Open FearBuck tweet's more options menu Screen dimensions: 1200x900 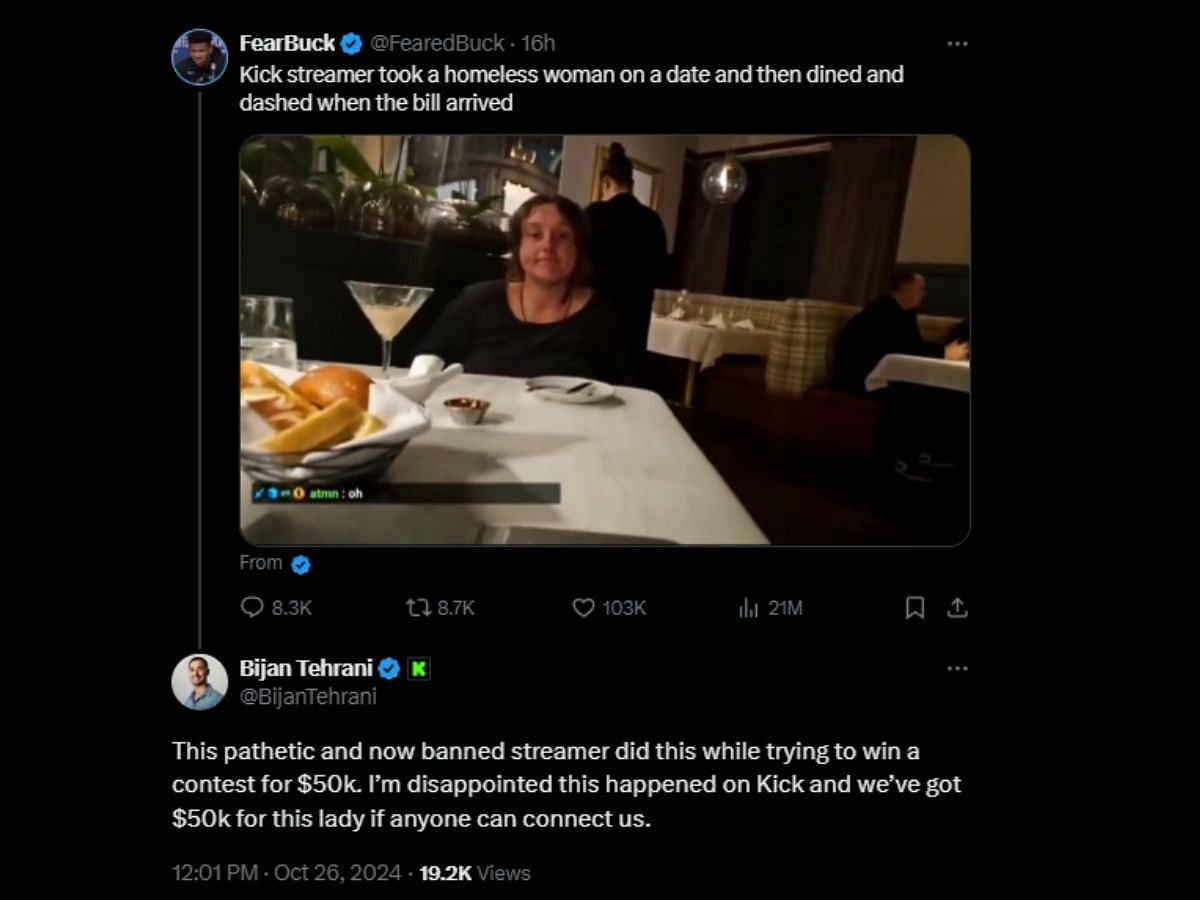pos(957,44)
